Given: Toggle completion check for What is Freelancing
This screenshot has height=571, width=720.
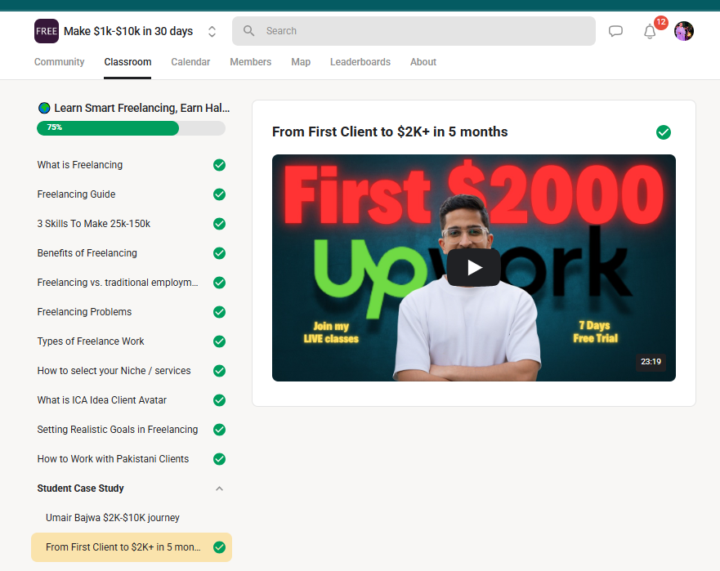Looking at the screenshot, I should 219,165.
